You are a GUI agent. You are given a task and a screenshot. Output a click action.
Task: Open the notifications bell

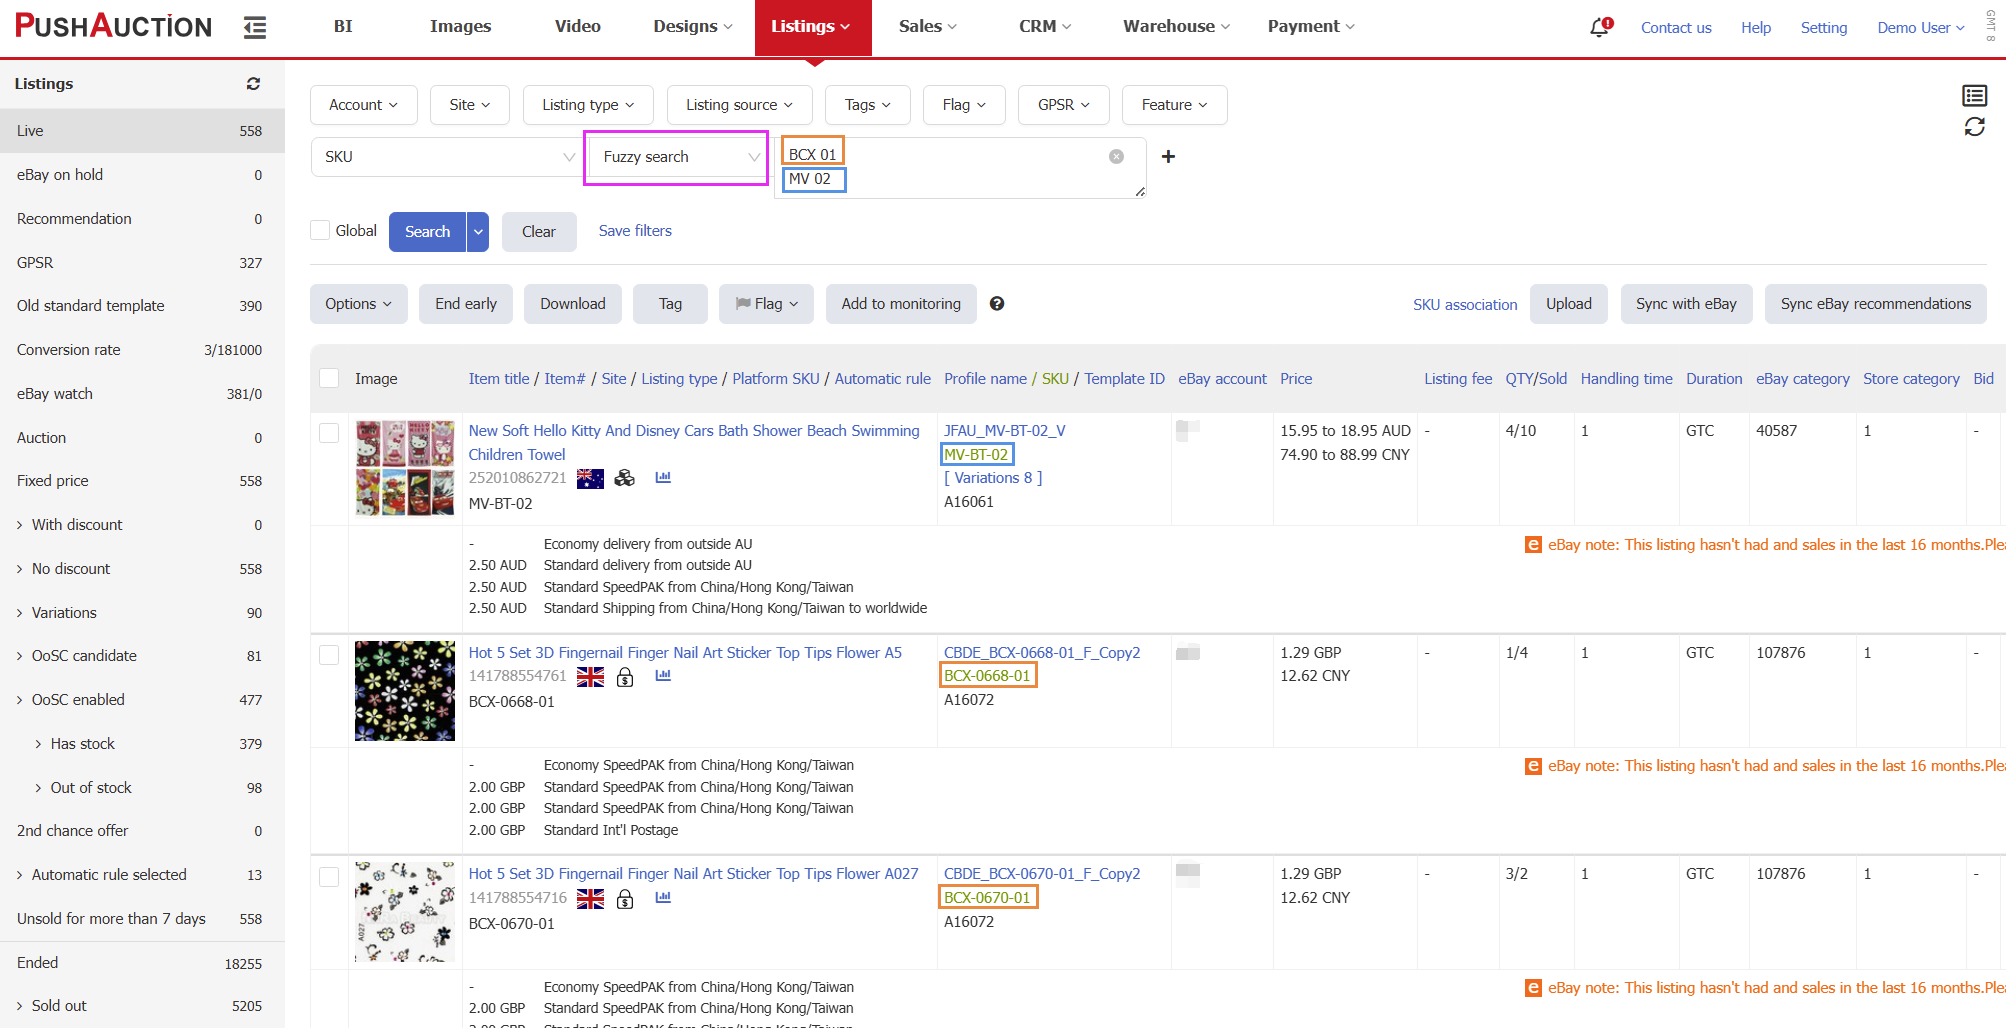(x=1600, y=27)
